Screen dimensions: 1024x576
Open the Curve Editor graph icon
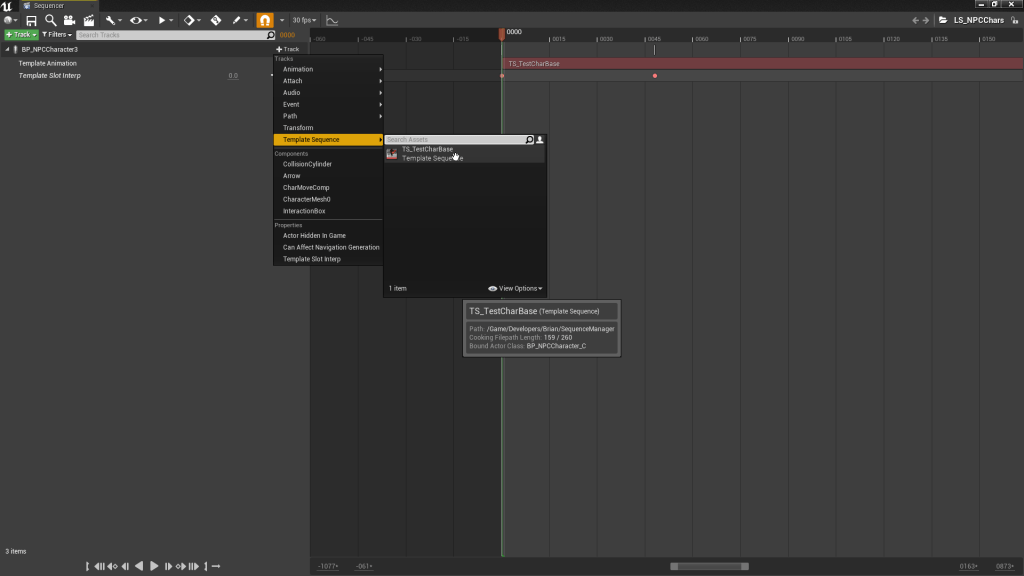point(332,20)
